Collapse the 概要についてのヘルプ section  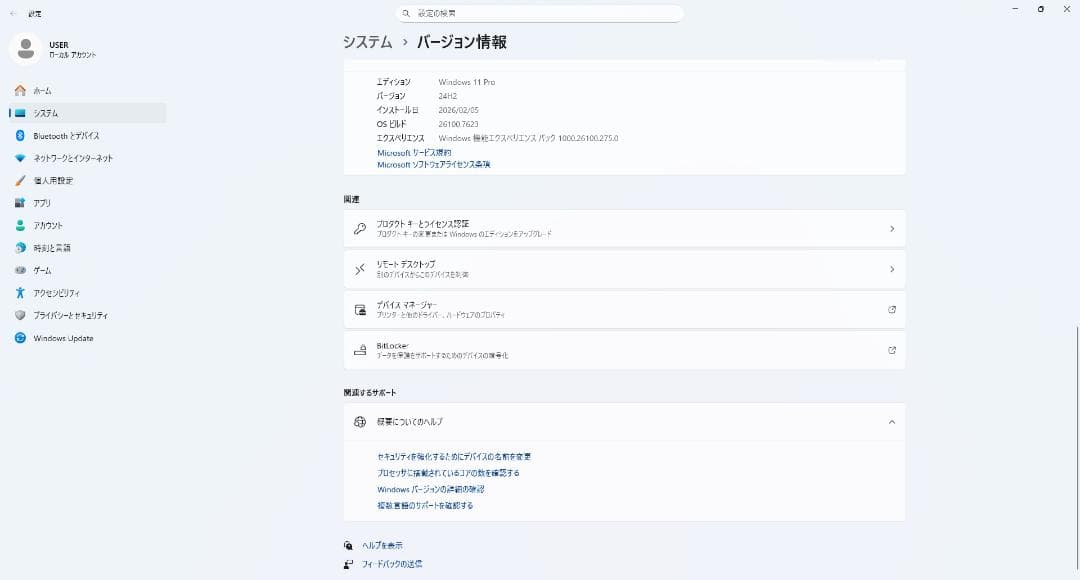click(891, 422)
